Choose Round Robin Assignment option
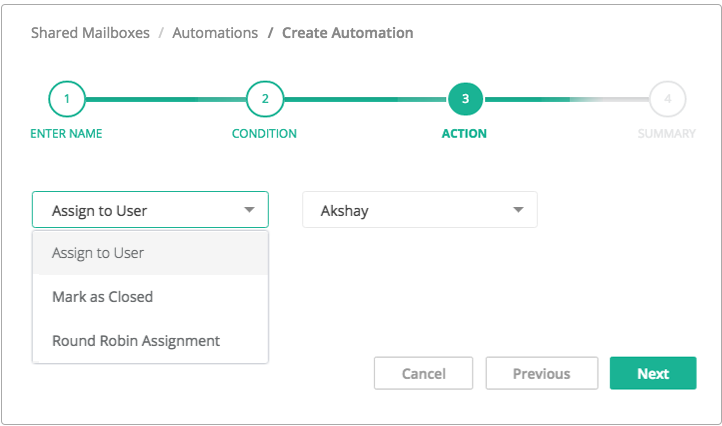 (150, 341)
